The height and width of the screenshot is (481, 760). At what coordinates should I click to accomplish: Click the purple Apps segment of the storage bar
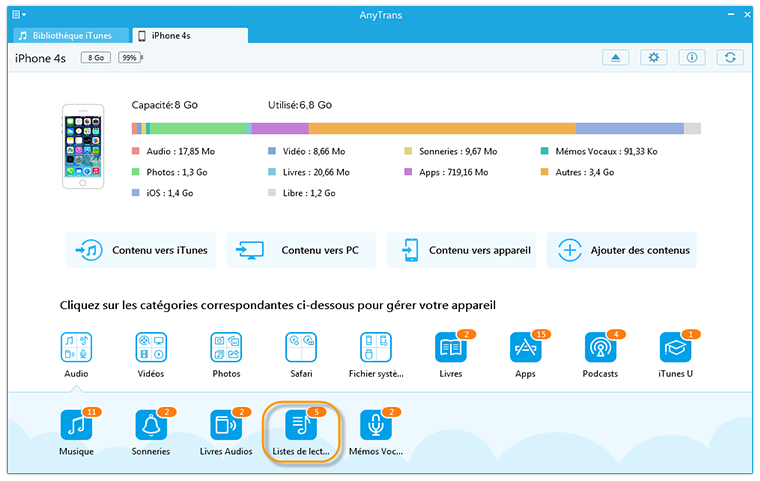tap(280, 128)
